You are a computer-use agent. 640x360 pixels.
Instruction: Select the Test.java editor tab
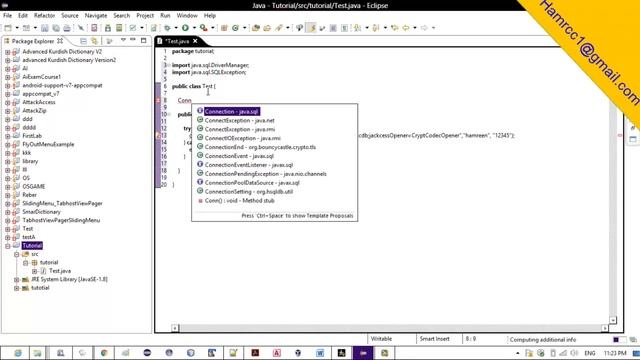[177, 41]
